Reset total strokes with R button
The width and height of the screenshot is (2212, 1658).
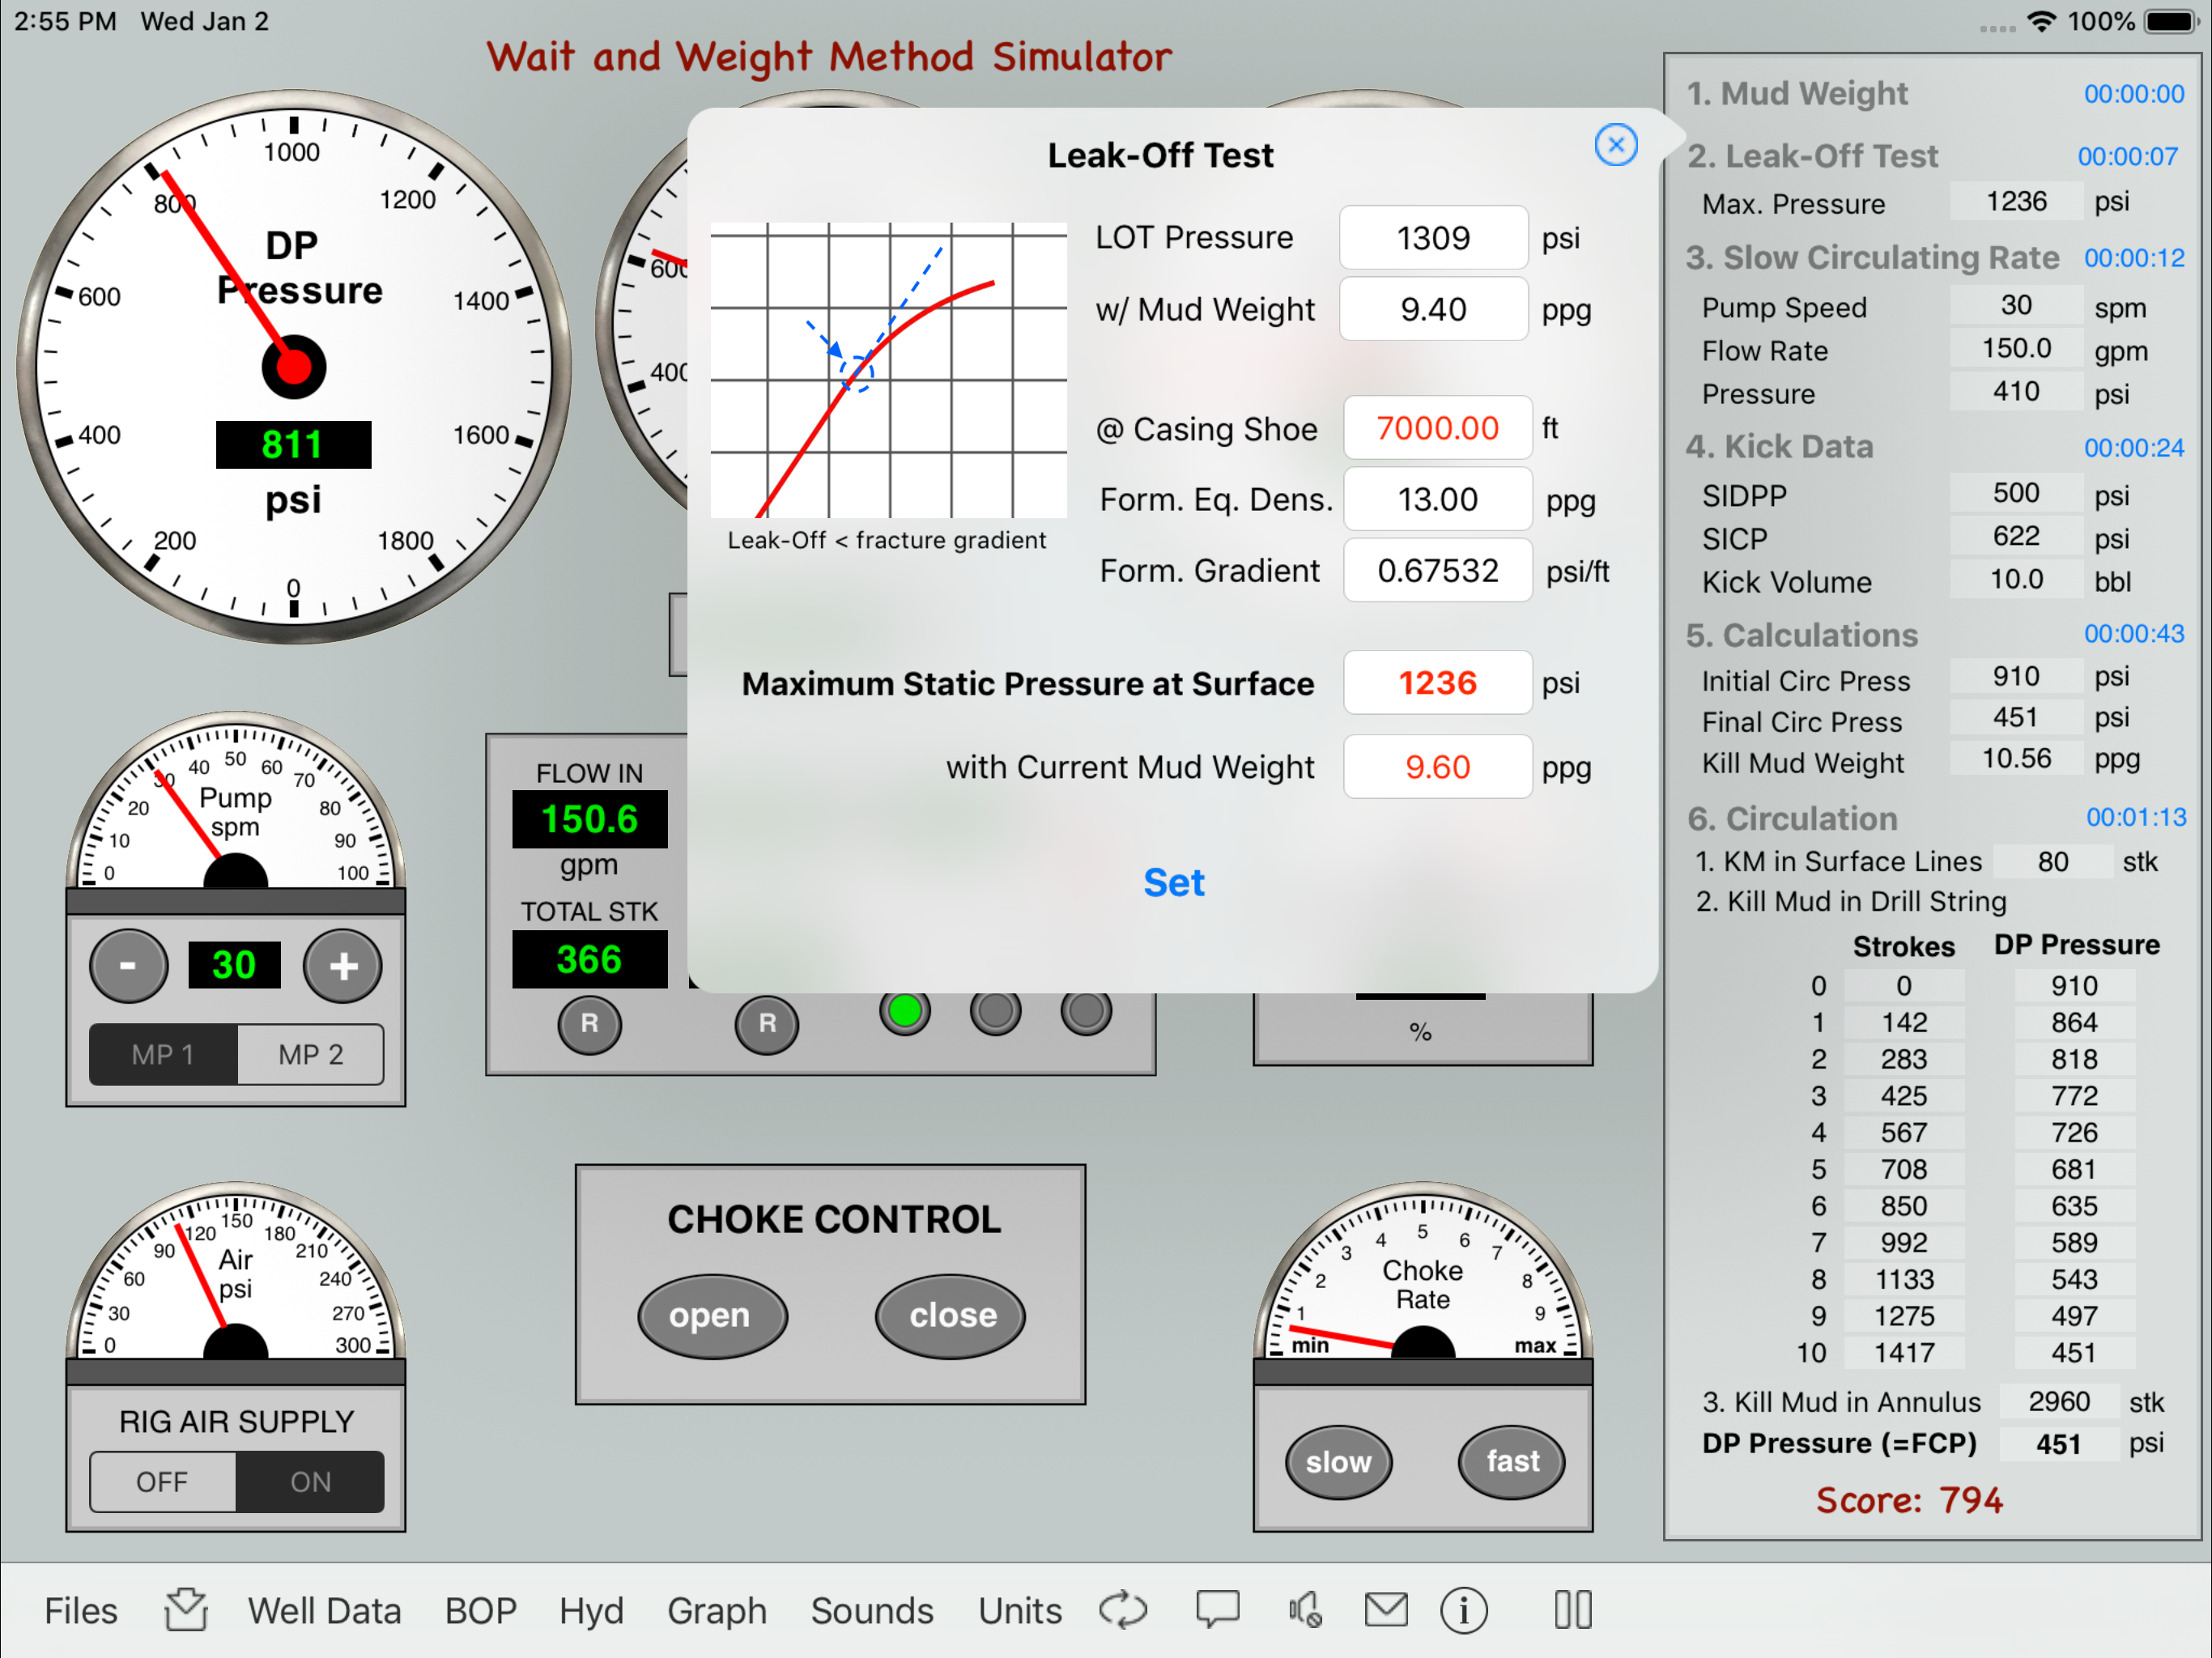pyautogui.click(x=589, y=1023)
